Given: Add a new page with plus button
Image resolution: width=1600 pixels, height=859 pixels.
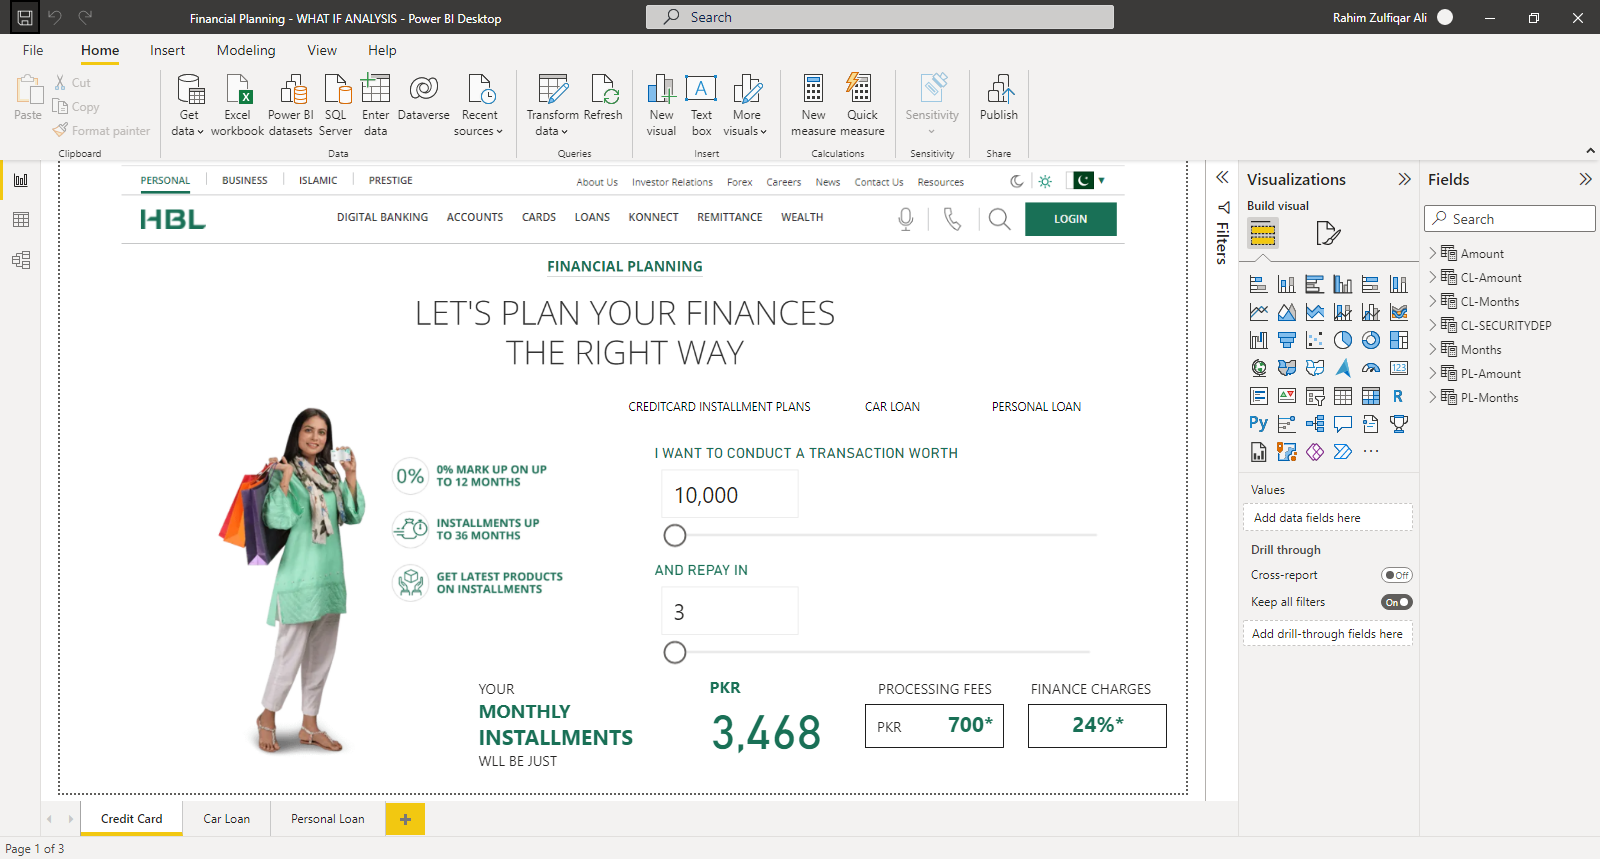Looking at the screenshot, I should click(x=405, y=819).
